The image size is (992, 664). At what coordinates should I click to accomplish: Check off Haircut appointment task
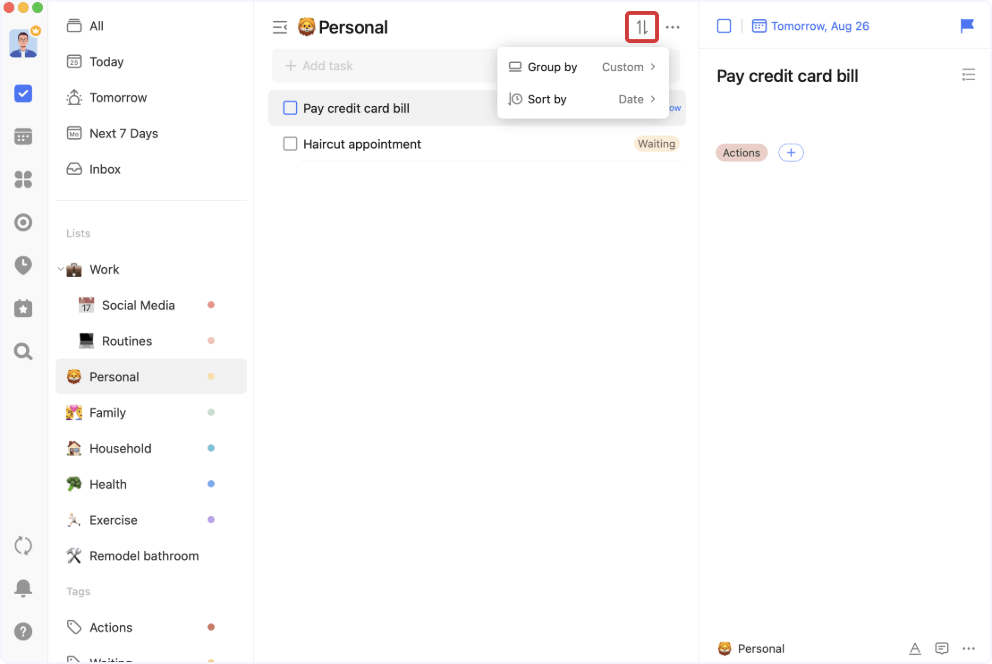pyautogui.click(x=290, y=144)
